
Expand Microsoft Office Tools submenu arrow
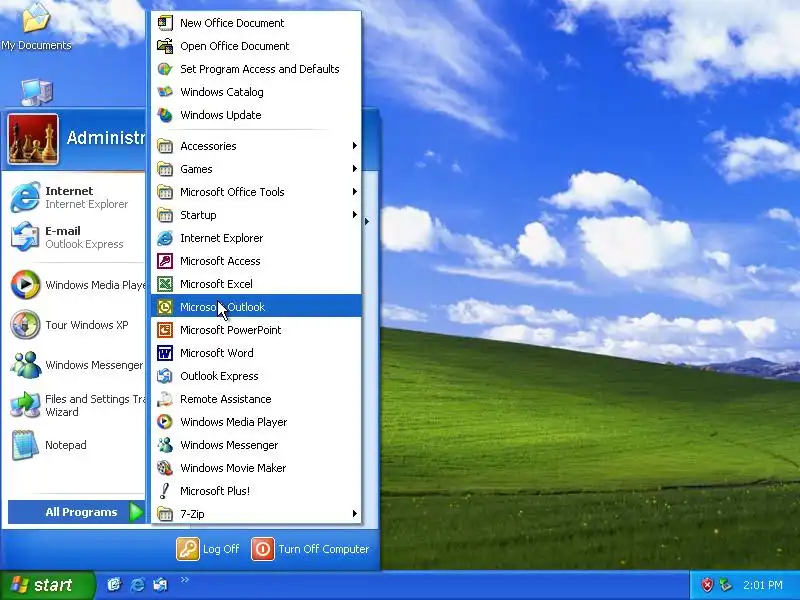point(355,192)
